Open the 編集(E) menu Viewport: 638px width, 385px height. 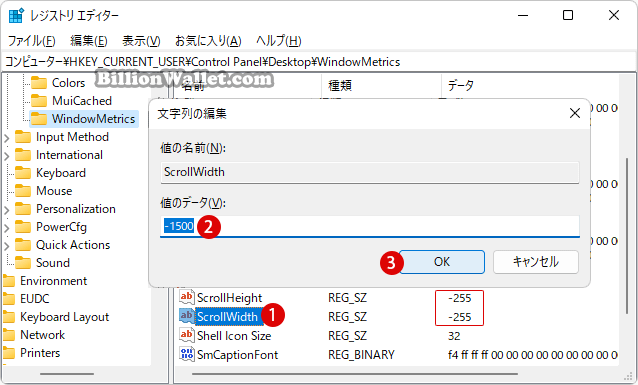pyautogui.click(x=89, y=41)
